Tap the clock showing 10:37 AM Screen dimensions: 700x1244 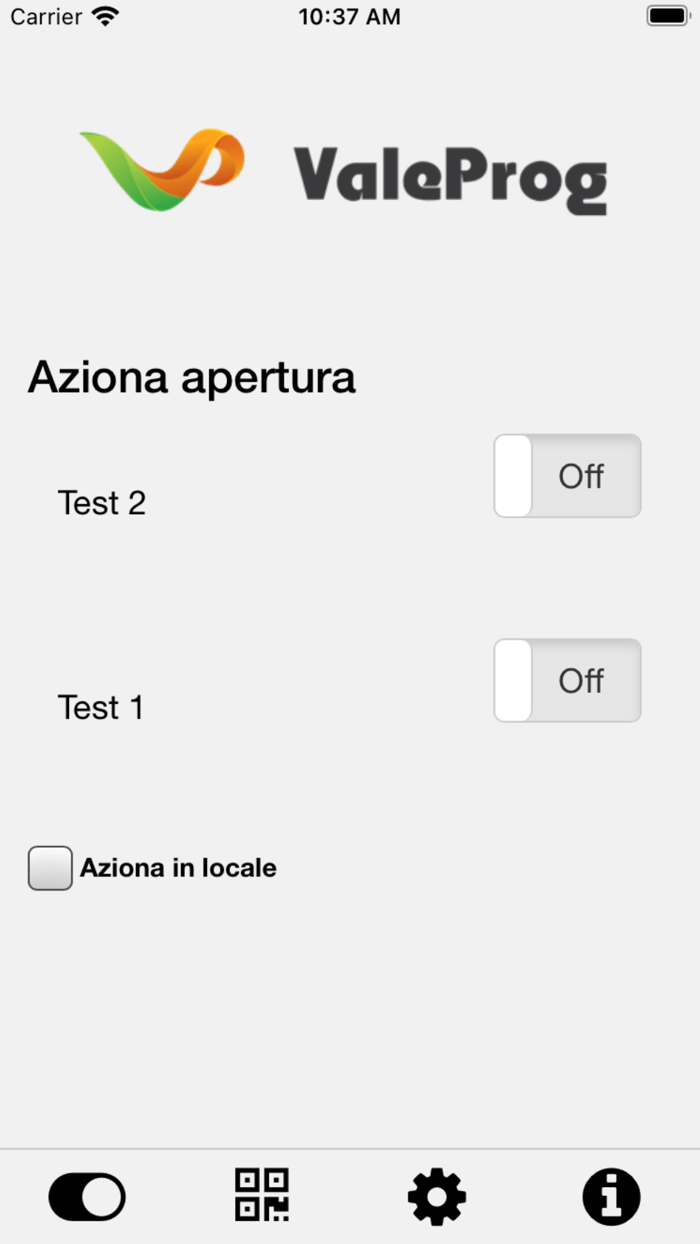[x=349, y=15]
